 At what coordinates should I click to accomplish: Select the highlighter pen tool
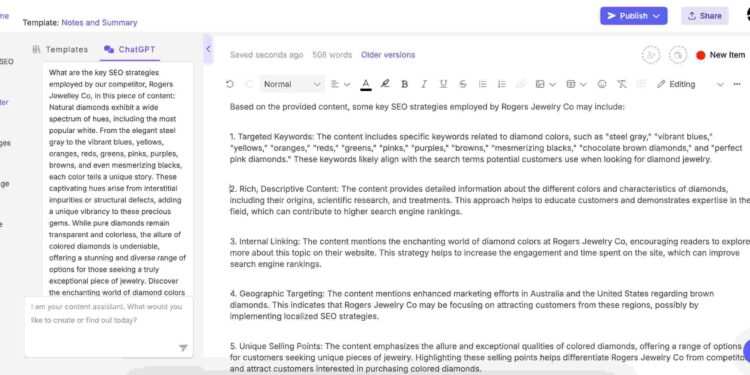click(385, 84)
